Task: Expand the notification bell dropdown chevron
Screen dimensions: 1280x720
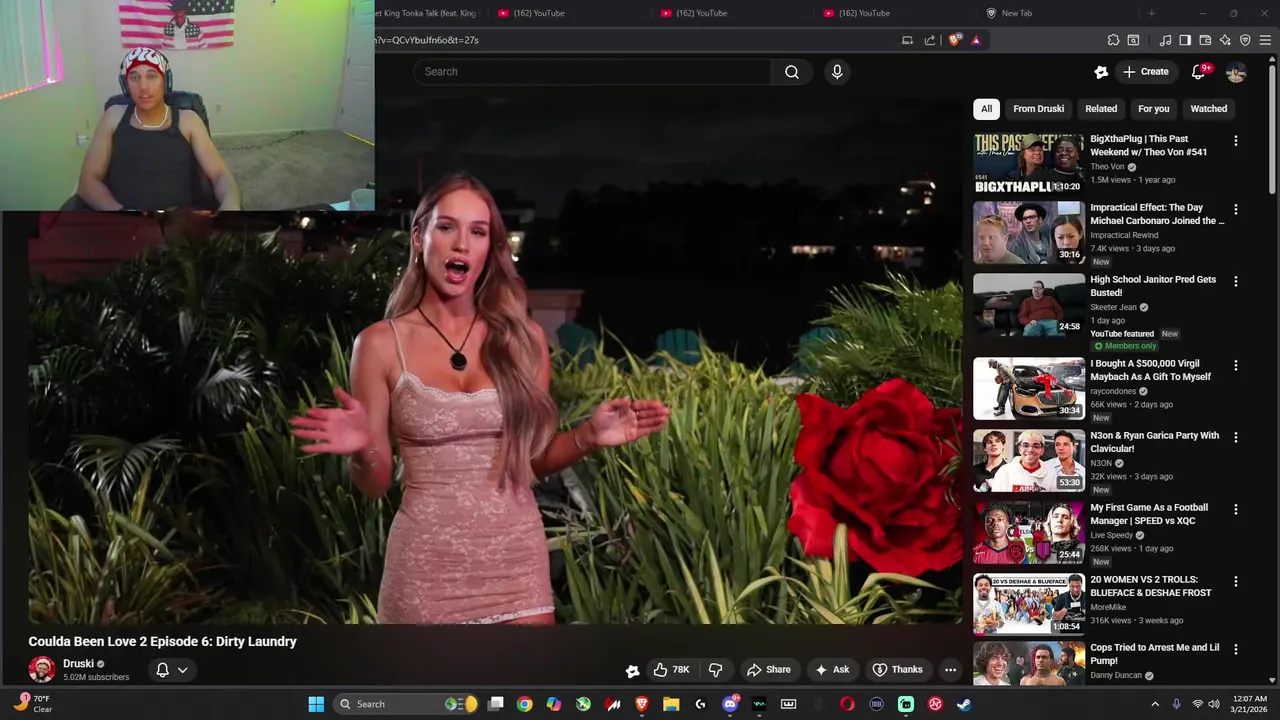Action: pos(183,670)
